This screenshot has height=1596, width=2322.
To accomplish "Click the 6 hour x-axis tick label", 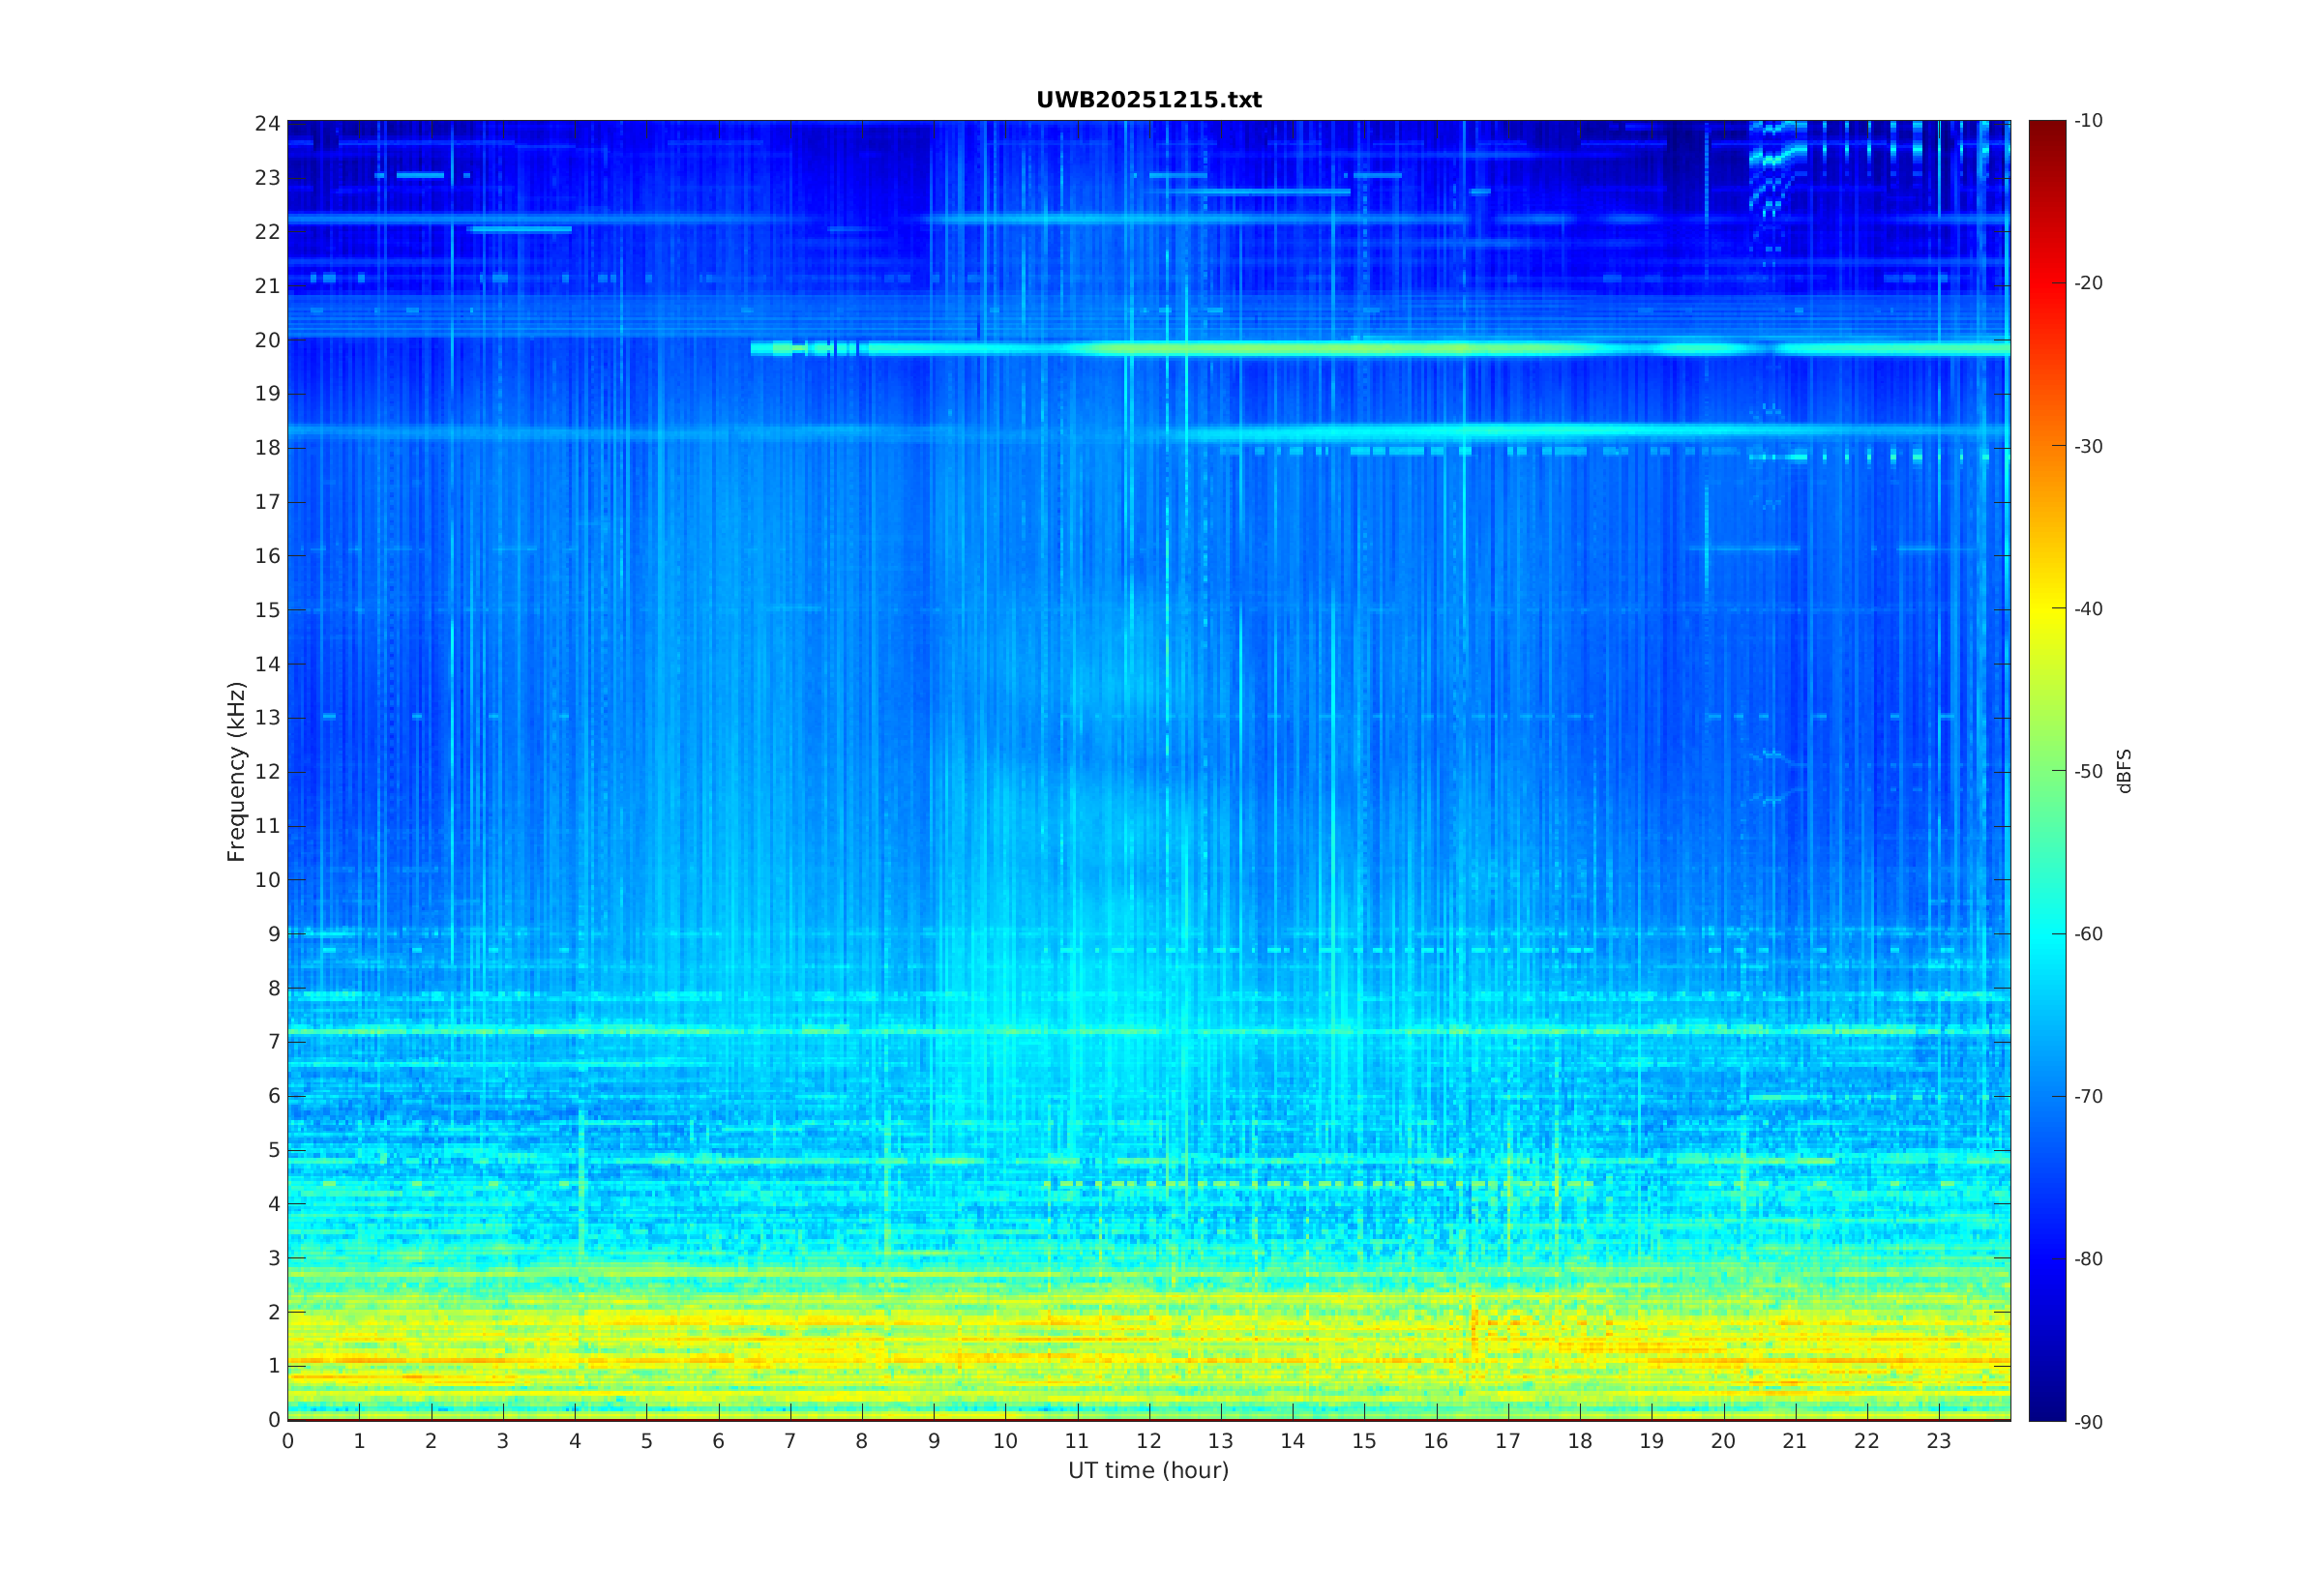I will click(718, 1441).
